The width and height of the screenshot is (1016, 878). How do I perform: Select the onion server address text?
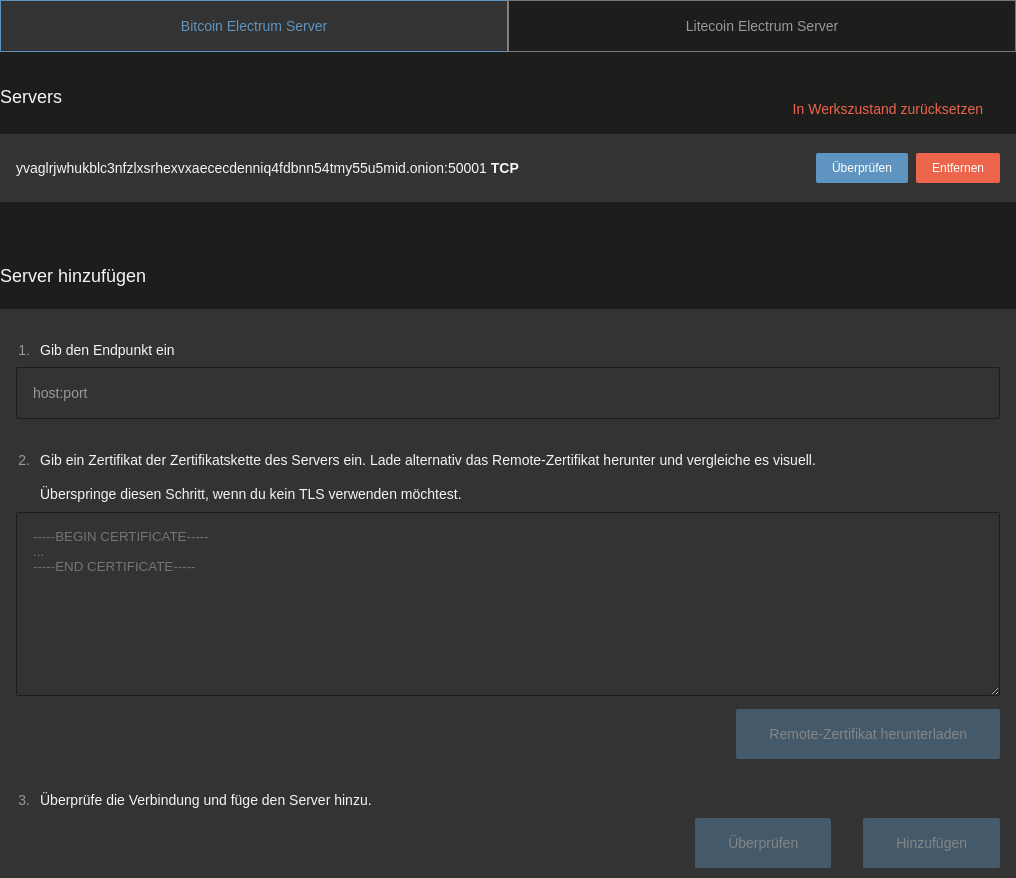coord(251,168)
